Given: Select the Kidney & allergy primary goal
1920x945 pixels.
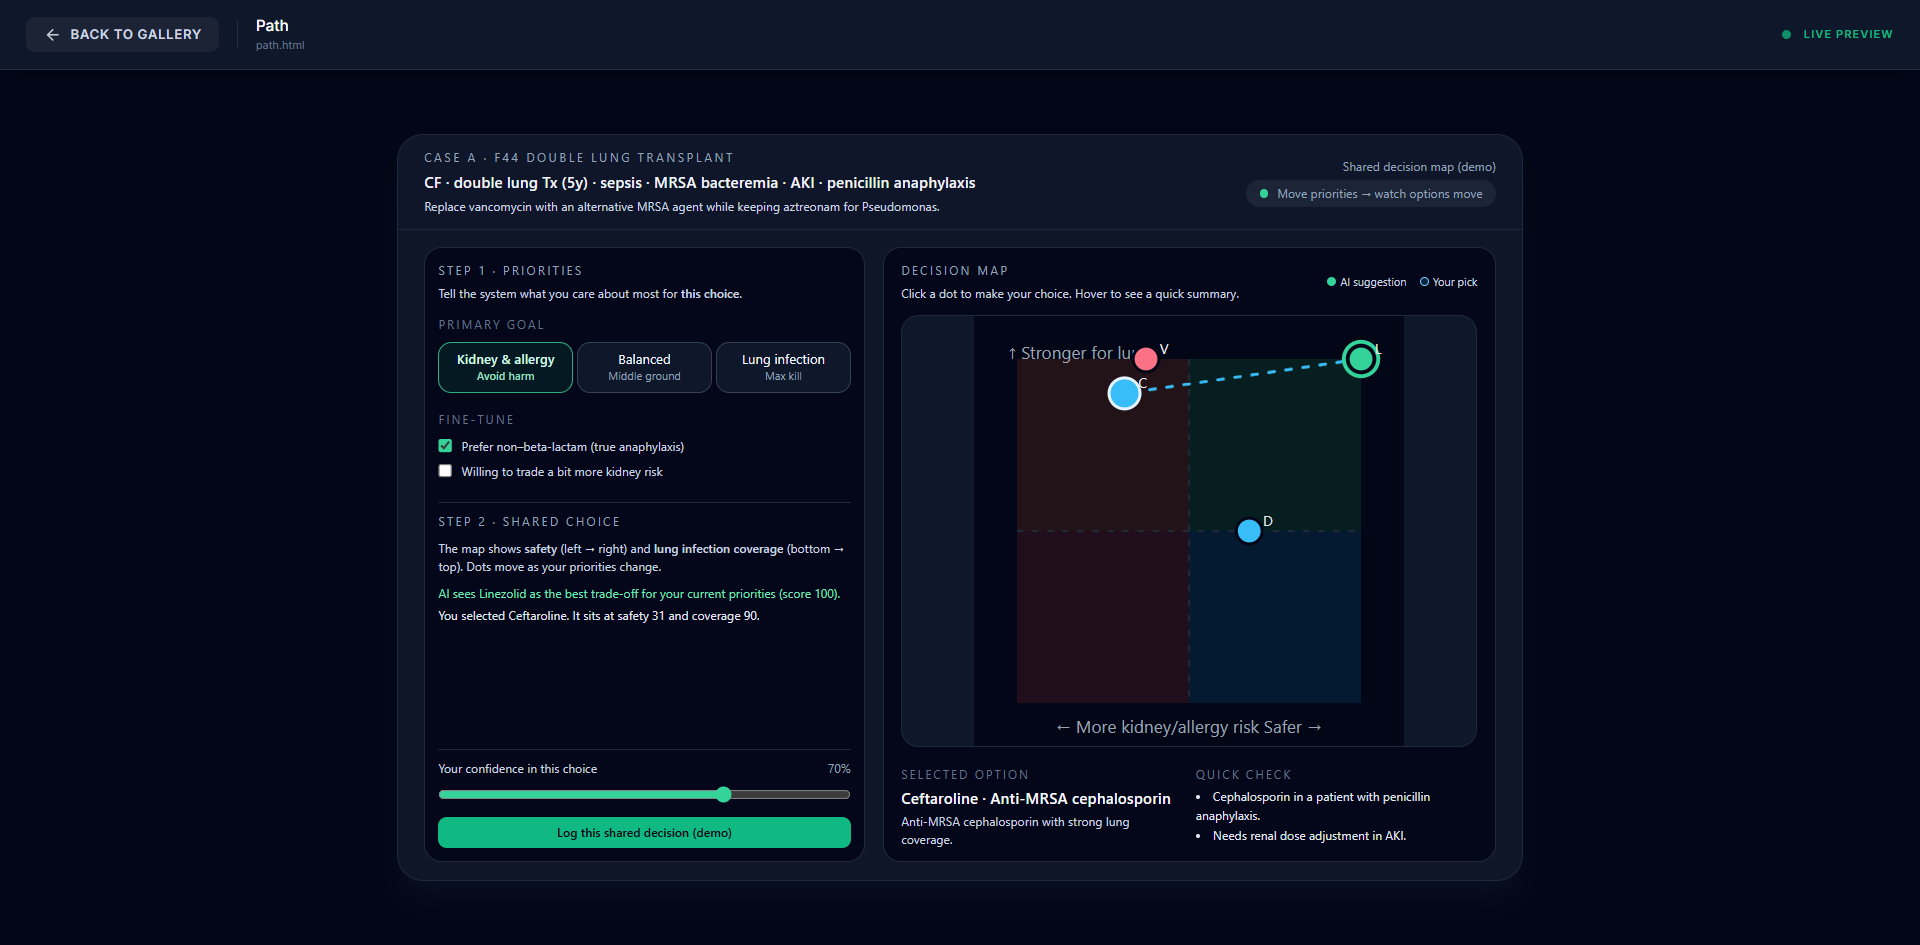Looking at the screenshot, I should coord(504,367).
